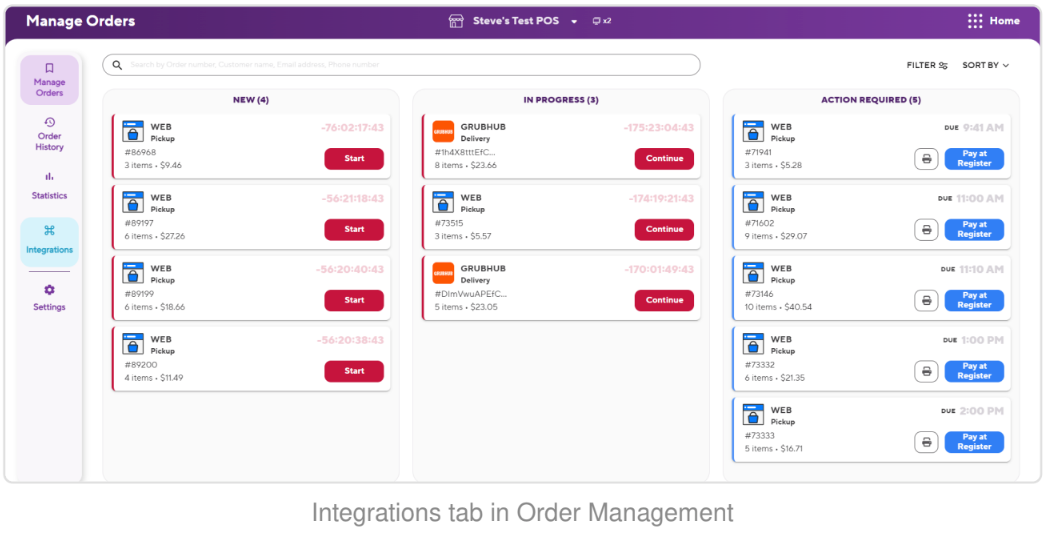The width and height of the screenshot is (1047, 534).
Task: Start order #86968
Action: (x=354, y=159)
